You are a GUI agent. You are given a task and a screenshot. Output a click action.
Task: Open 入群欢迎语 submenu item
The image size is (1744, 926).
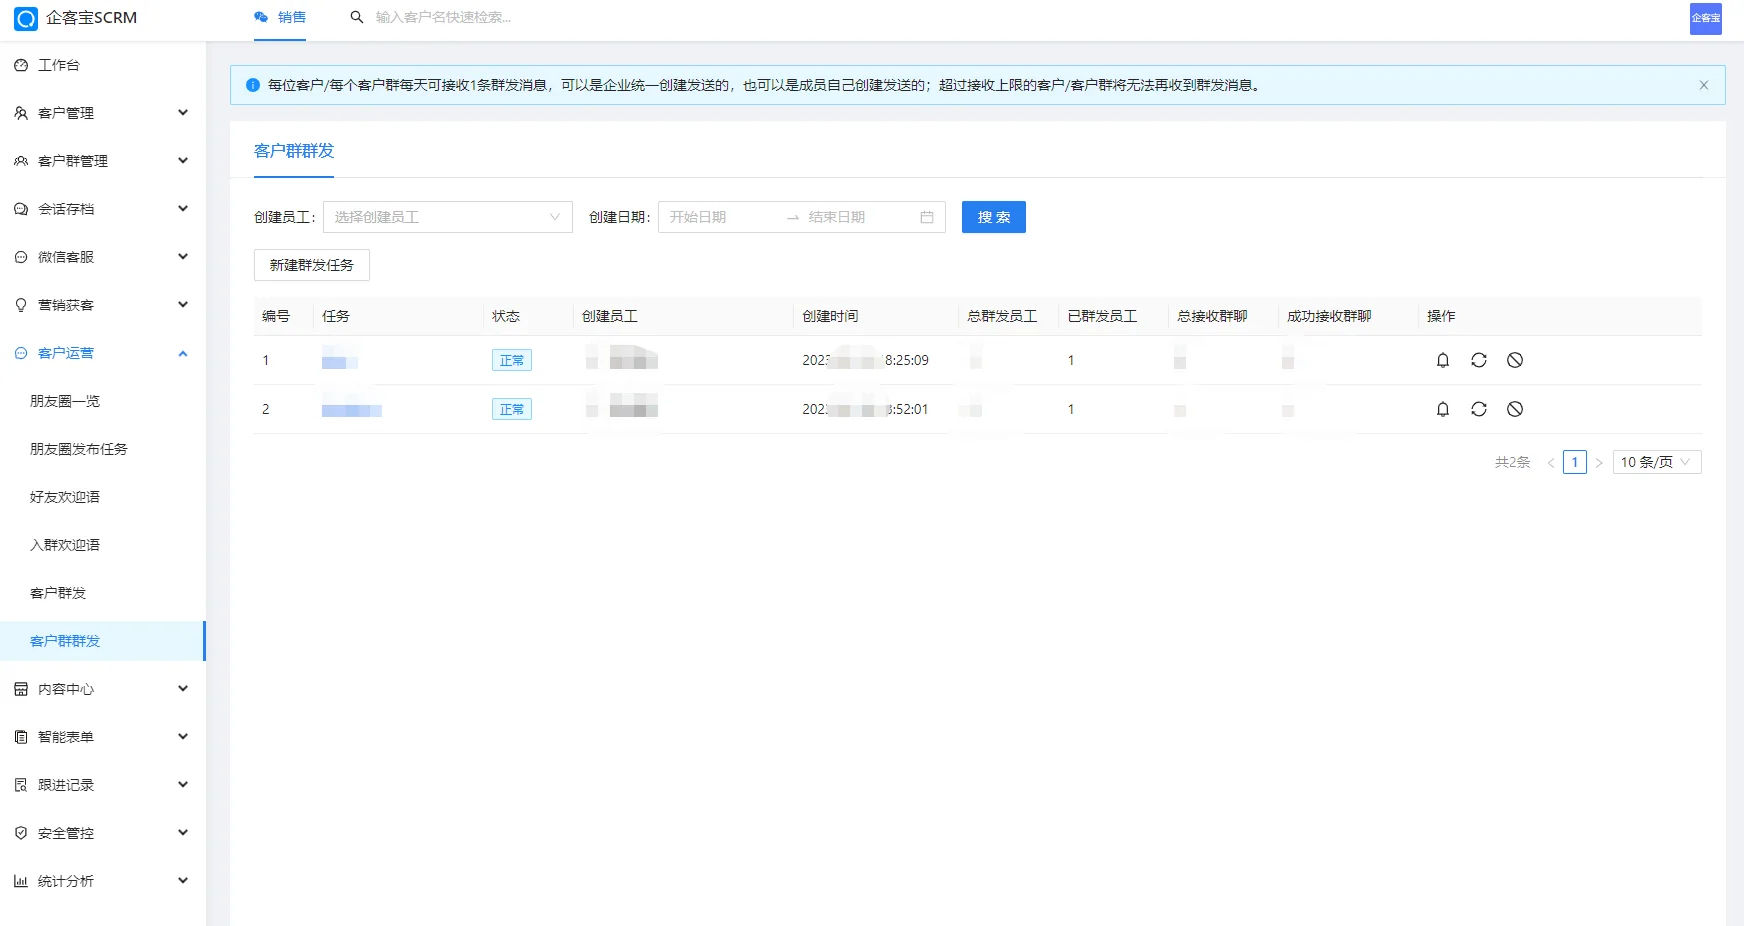pos(103,545)
